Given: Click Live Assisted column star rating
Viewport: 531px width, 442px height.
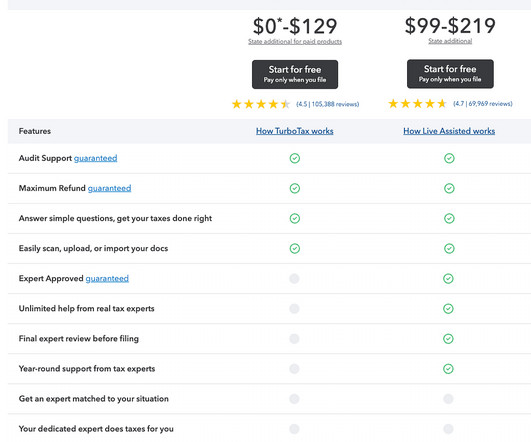Looking at the screenshot, I should tap(417, 104).
